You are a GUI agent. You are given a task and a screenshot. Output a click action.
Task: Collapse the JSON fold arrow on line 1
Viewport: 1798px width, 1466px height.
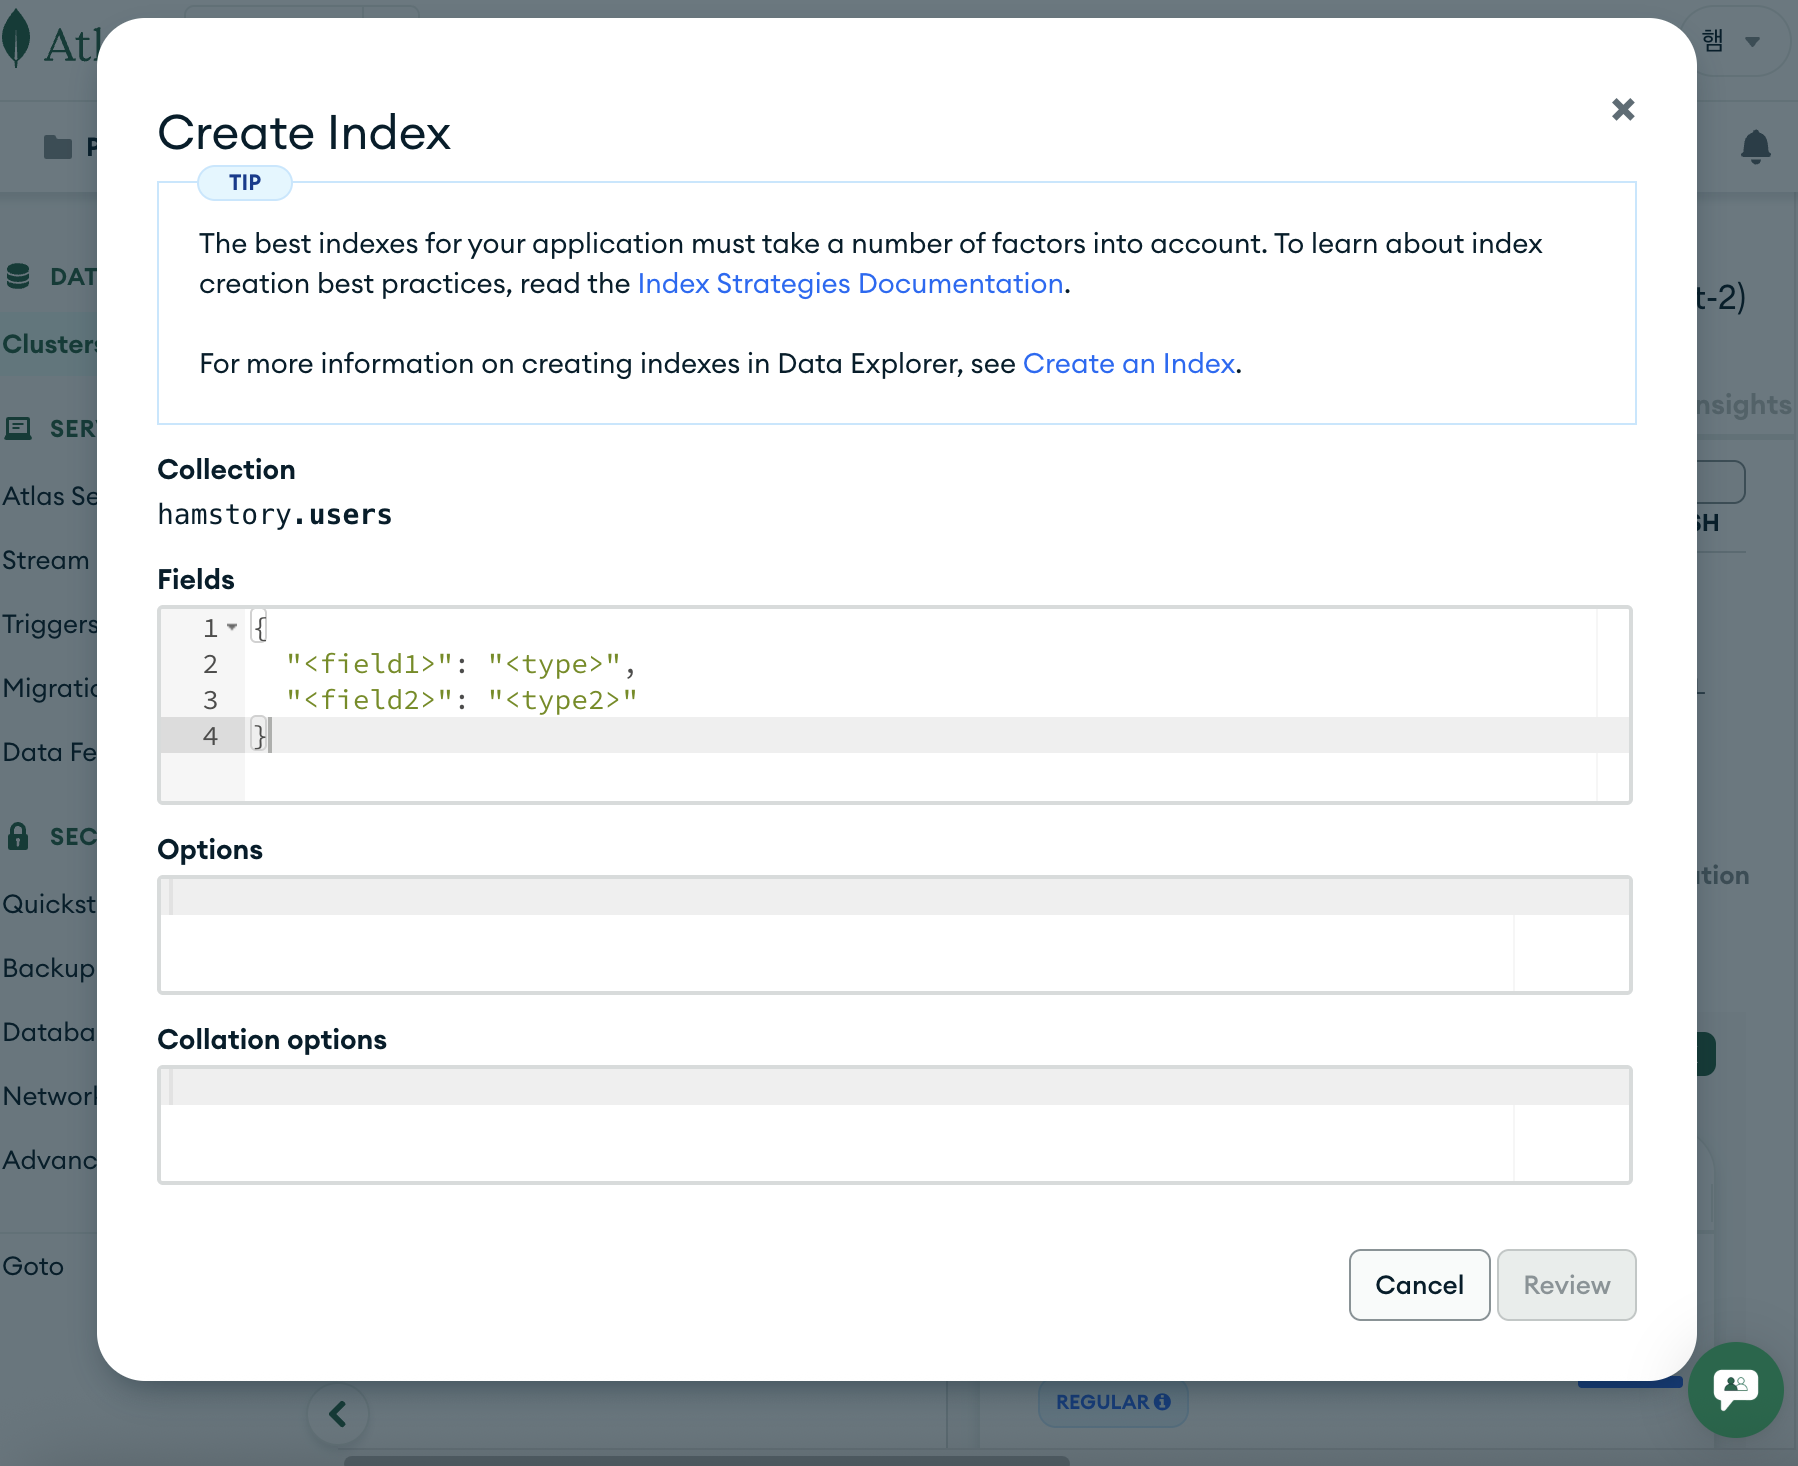(x=232, y=627)
